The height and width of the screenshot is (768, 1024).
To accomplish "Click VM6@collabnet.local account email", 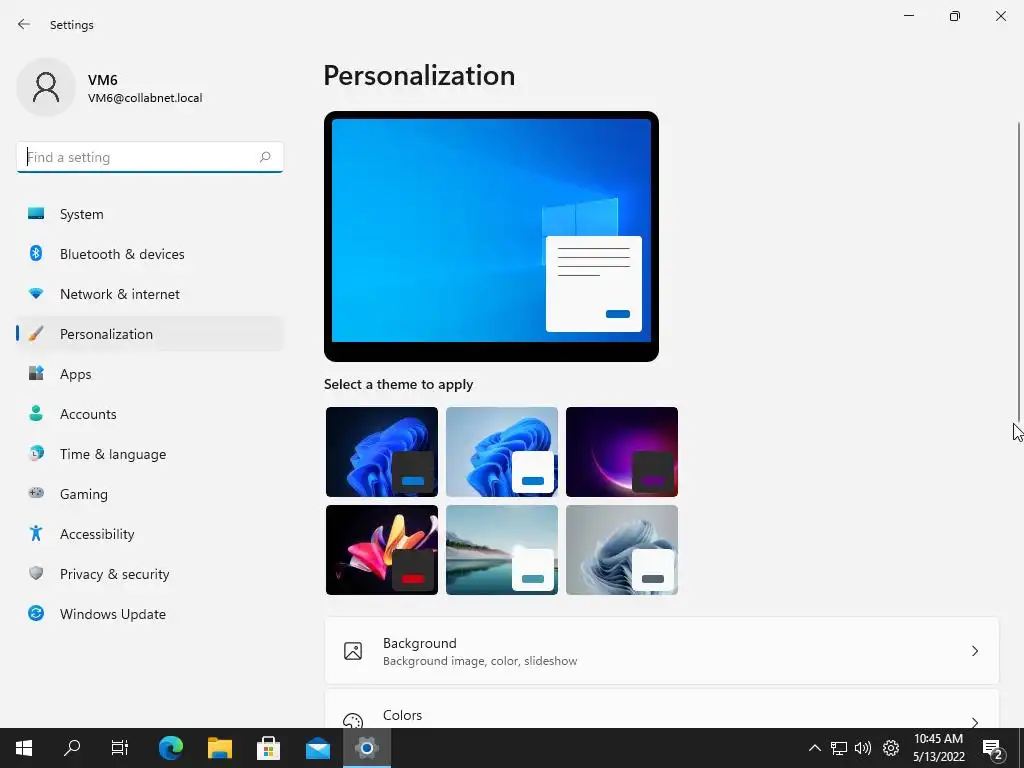I will click(145, 98).
